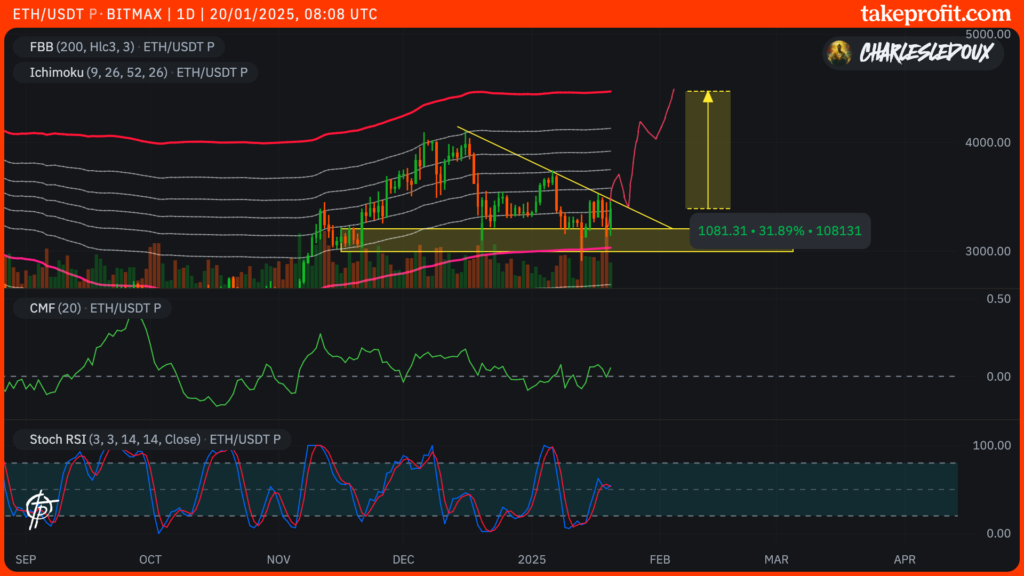The width and height of the screenshot is (1024, 576).
Task: Open the ETH/USDT P symbol selector
Action: [57, 14]
